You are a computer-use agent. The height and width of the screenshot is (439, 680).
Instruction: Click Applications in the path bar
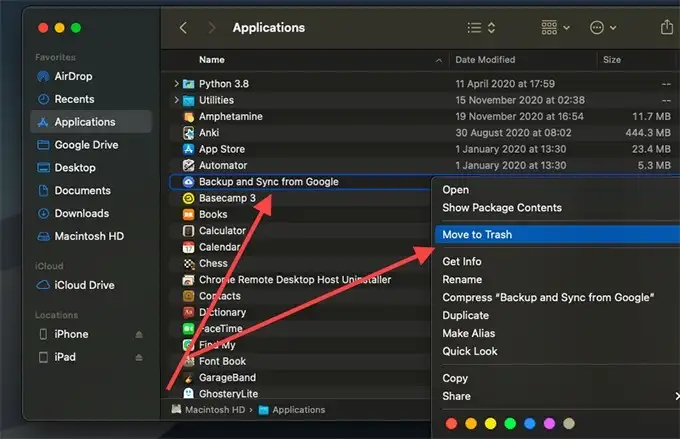pyautogui.click(x=292, y=410)
